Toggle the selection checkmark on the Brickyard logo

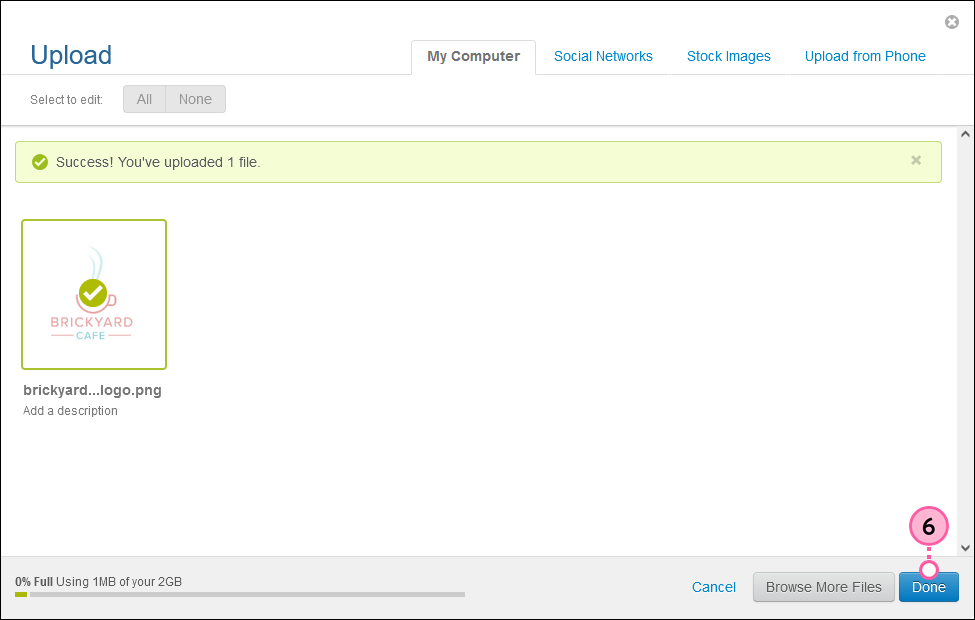tap(93, 293)
